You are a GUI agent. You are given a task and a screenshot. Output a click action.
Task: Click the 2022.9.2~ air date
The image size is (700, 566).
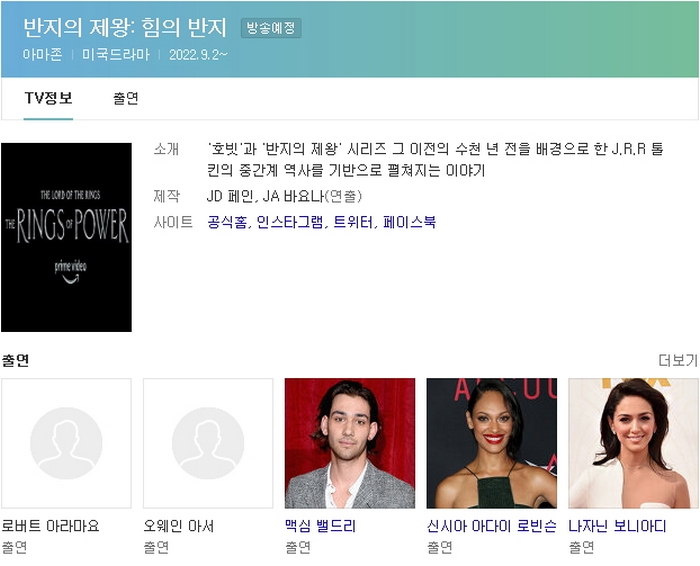[198, 54]
